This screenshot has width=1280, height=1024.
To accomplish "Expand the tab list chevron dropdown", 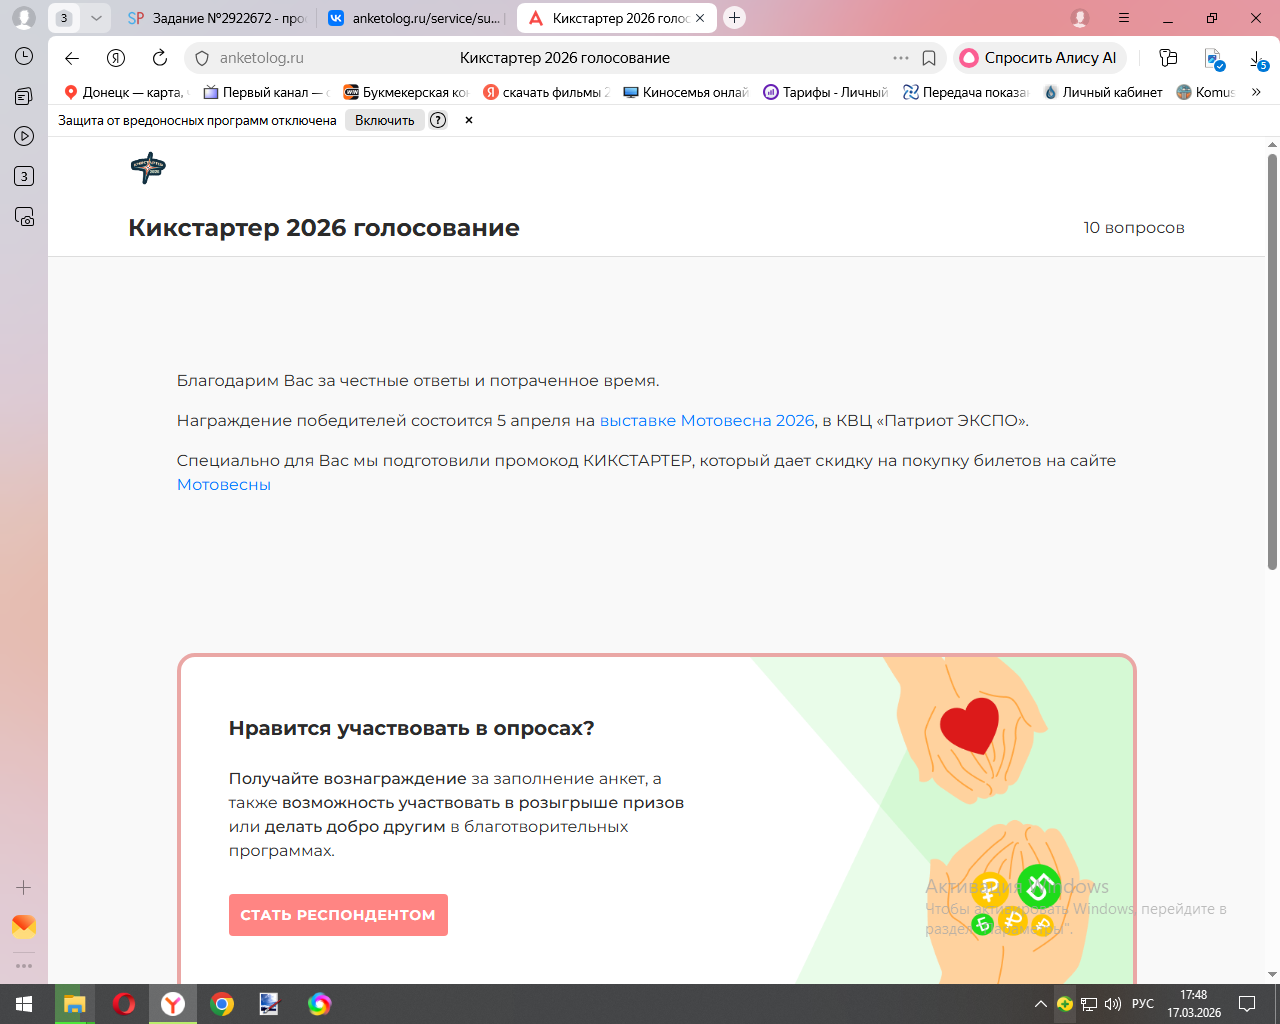I will [x=96, y=18].
